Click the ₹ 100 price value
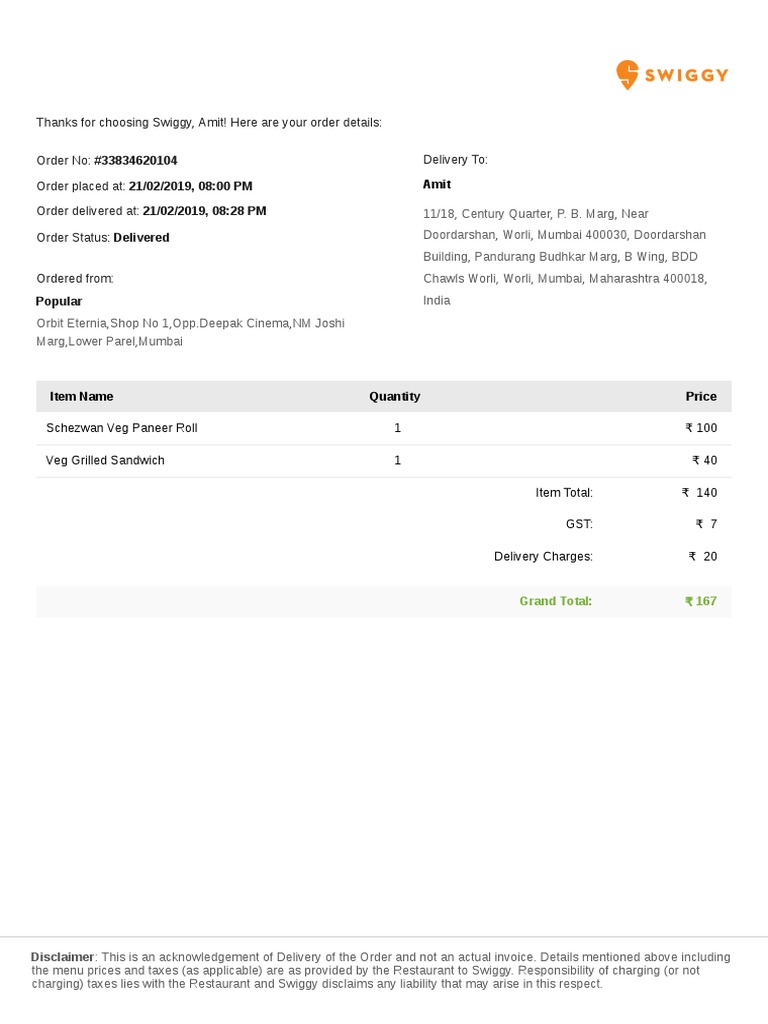The width and height of the screenshot is (768, 1024). click(x=701, y=428)
